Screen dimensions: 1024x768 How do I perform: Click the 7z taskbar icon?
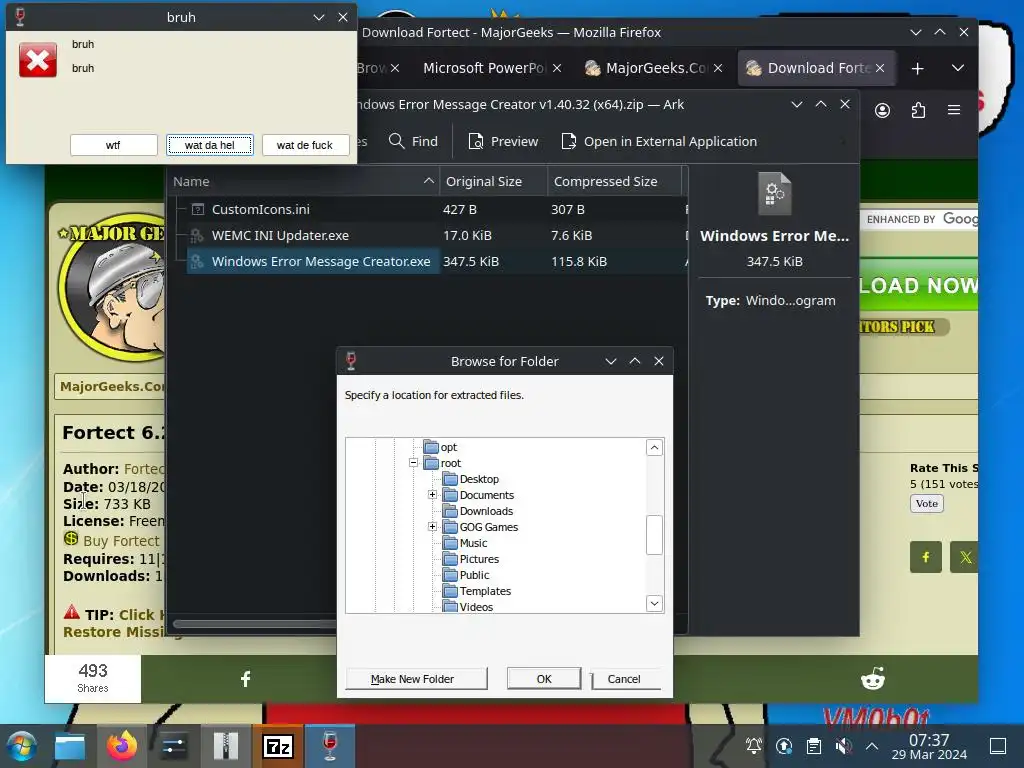pyautogui.click(x=278, y=746)
